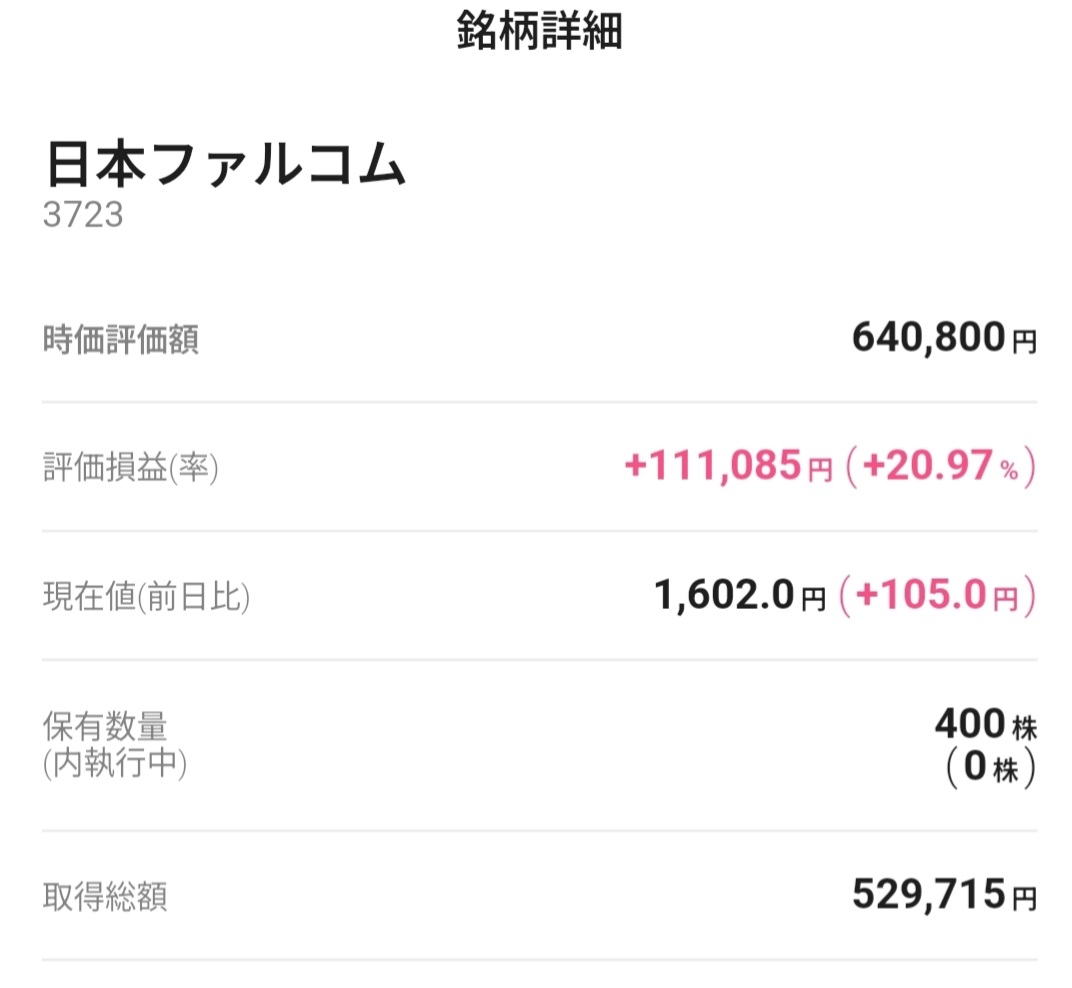Screen dimensions: 1072x988
Task: Select the 640,800円 valuation amount
Action: tap(943, 339)
